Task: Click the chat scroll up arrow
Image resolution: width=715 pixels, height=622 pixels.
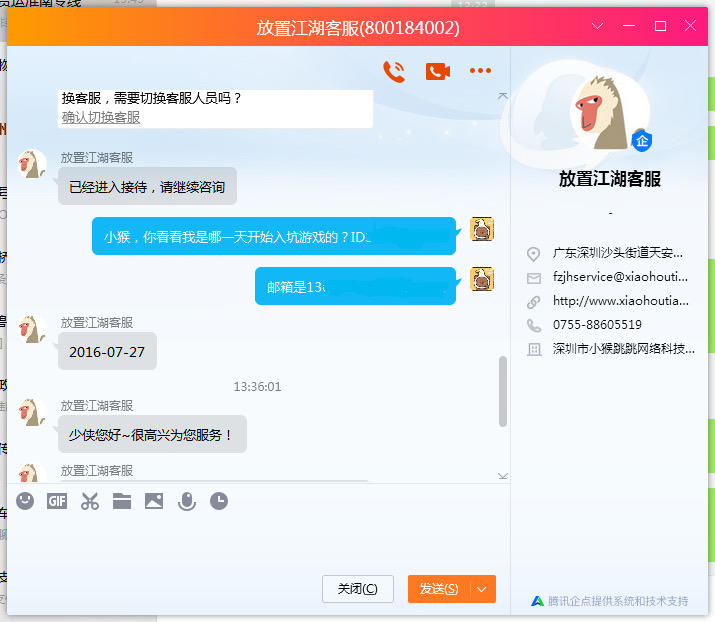Action: tap(503, 96)
